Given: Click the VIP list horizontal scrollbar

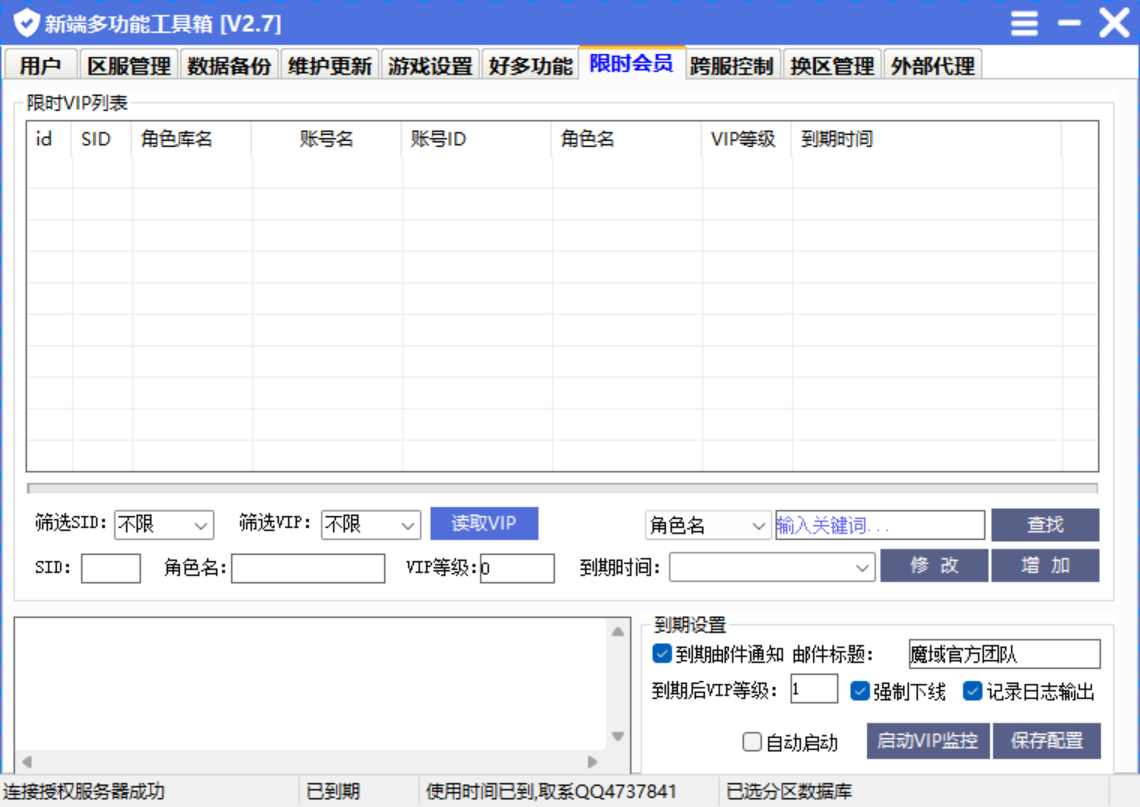Looking at the screenshot, I should (562, 488).
